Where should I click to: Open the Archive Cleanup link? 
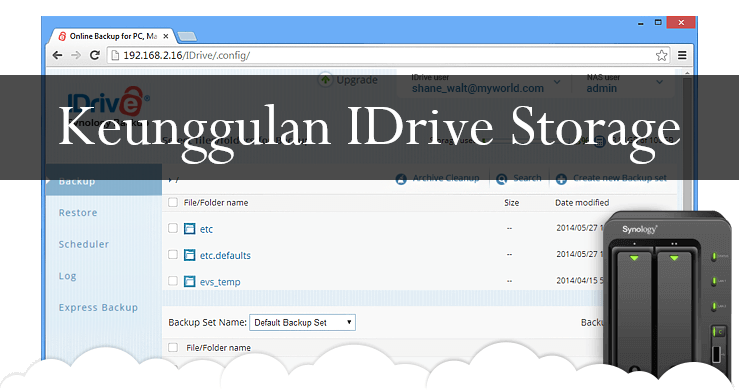click(x=446, y=178)
